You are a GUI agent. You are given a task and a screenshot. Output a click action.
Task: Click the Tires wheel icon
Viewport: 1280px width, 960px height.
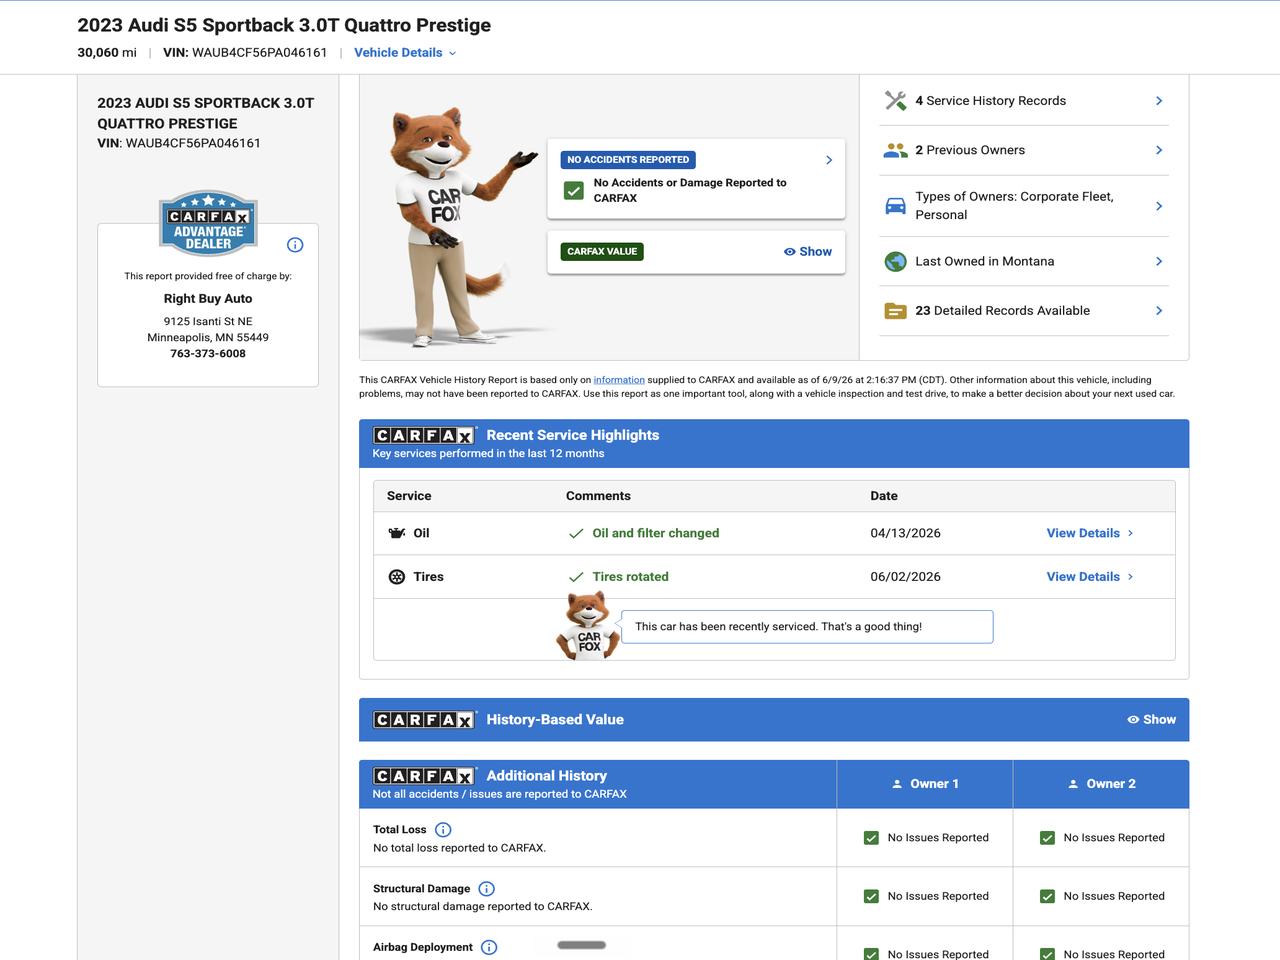tap(397, 577)
